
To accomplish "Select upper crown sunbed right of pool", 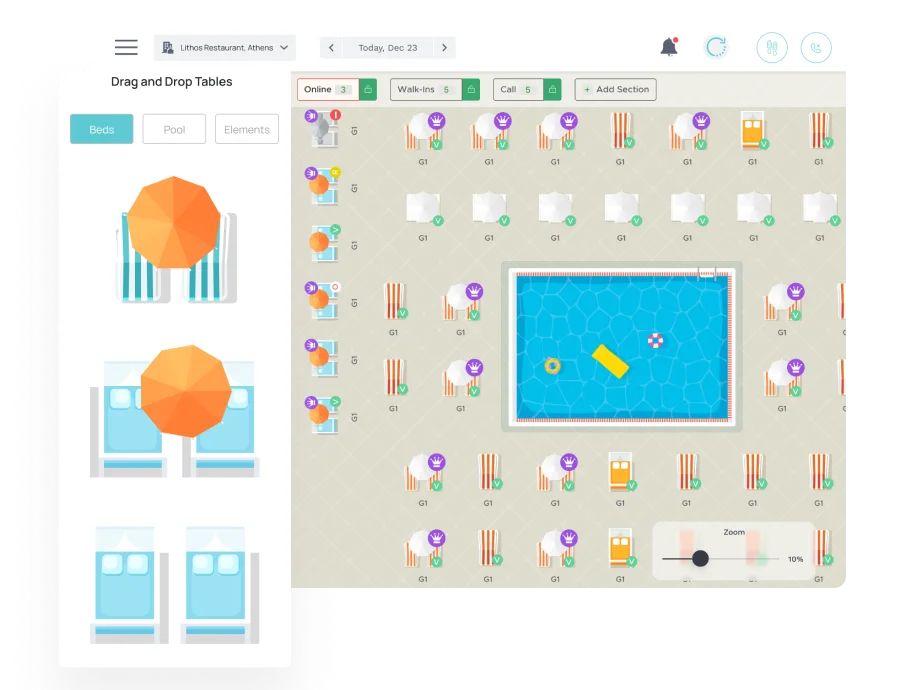I will 784,302.
